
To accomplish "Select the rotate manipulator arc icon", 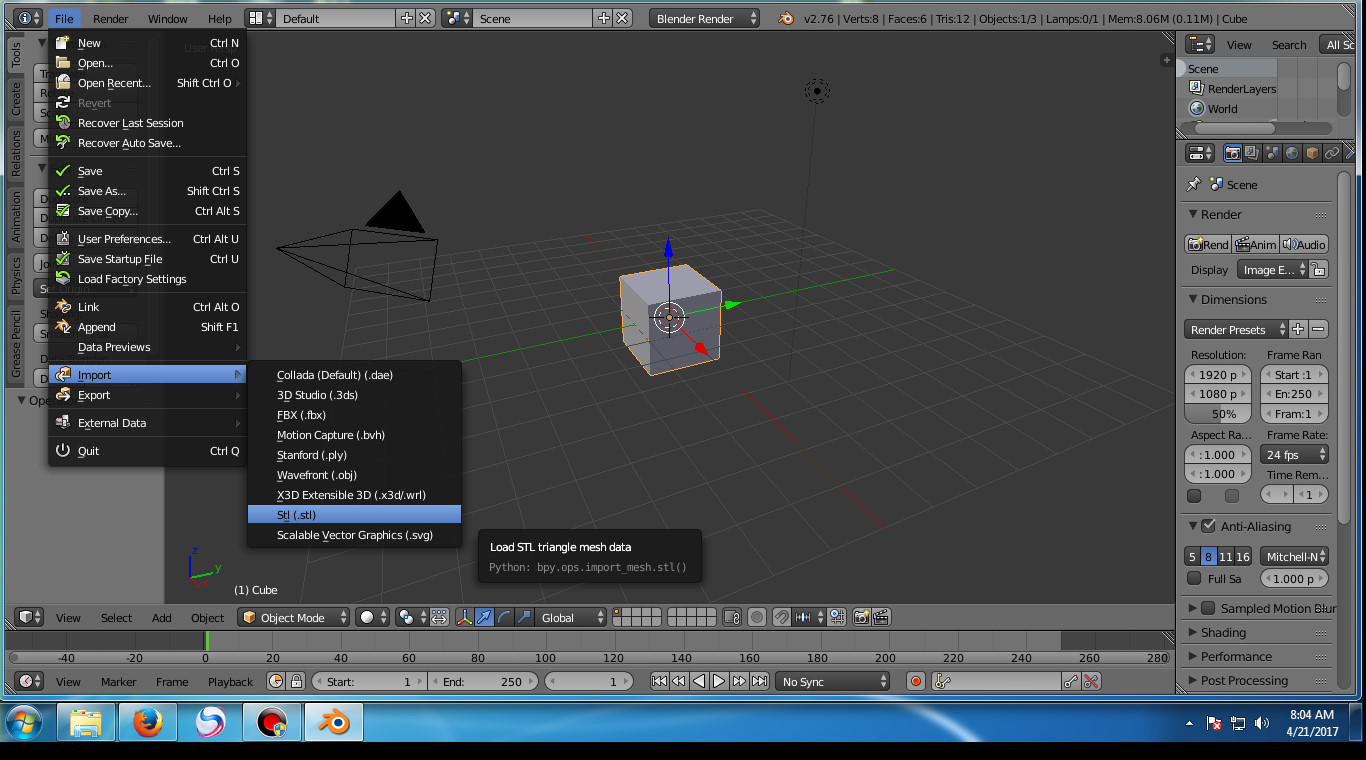I will coord(503,617).
